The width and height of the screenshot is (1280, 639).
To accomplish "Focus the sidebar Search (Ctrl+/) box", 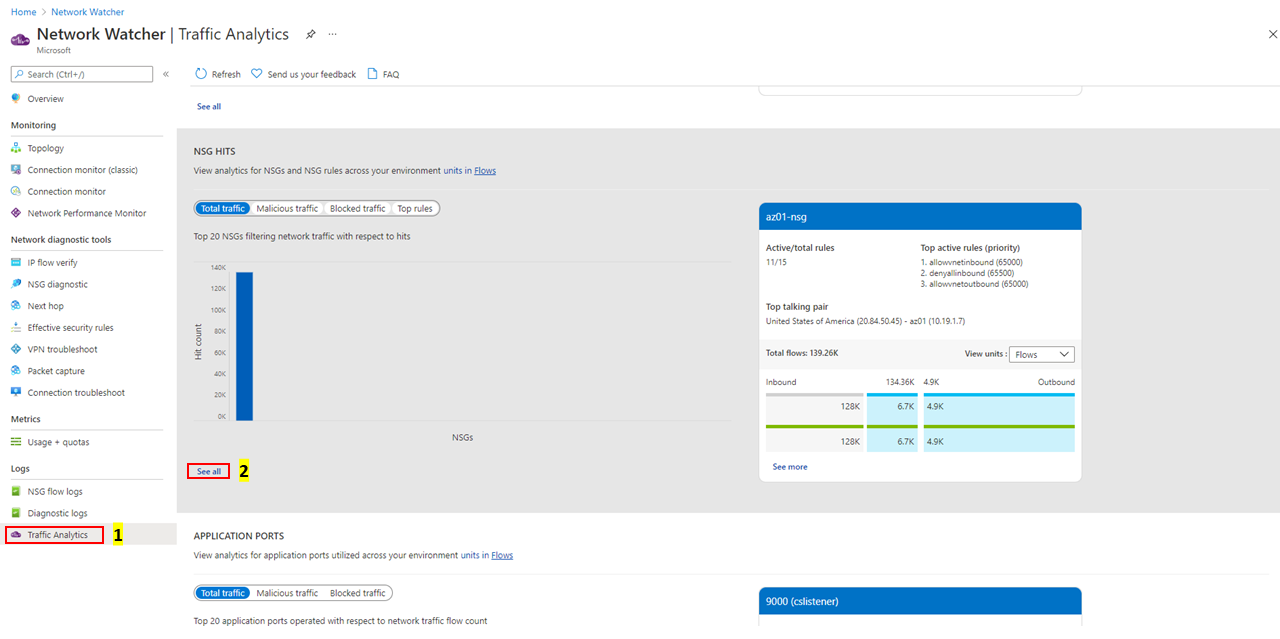I will pyautogui.click(x=82, y=74).
